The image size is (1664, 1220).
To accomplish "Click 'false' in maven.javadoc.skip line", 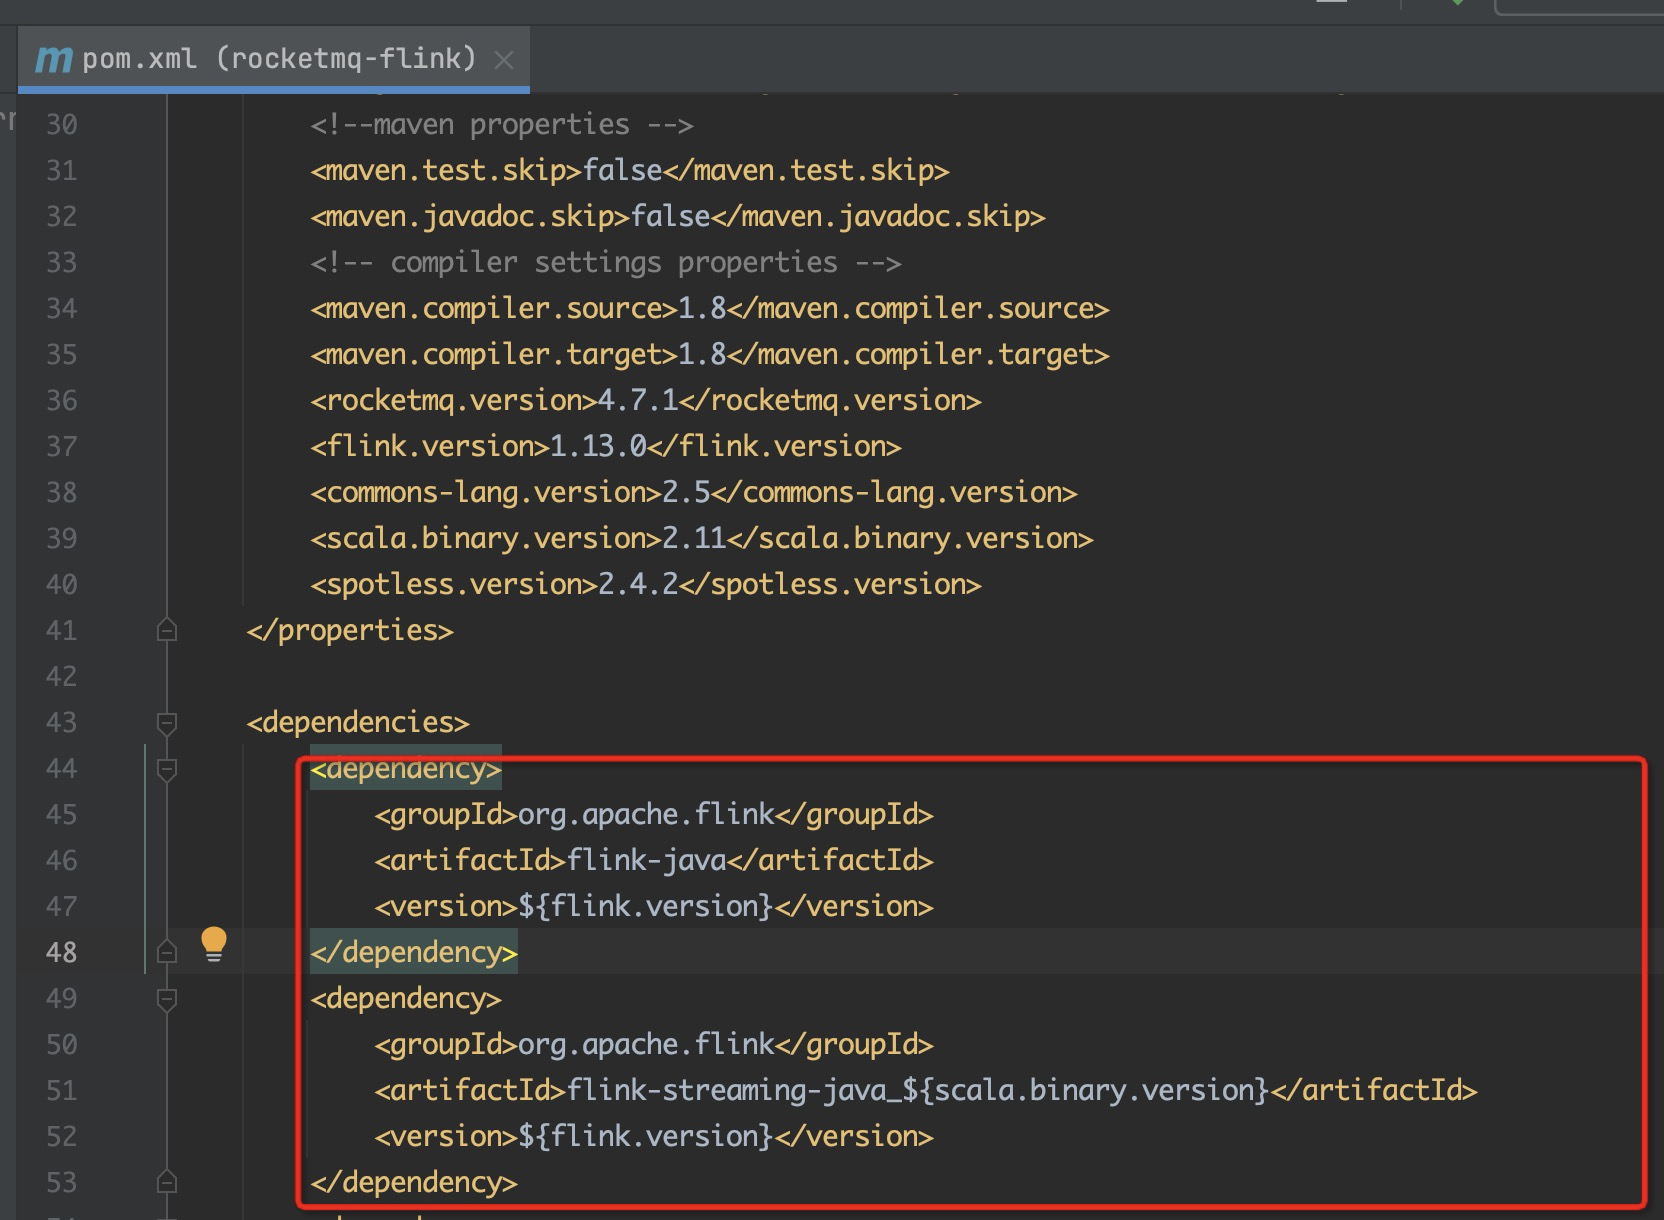I will tap(670, 216).
